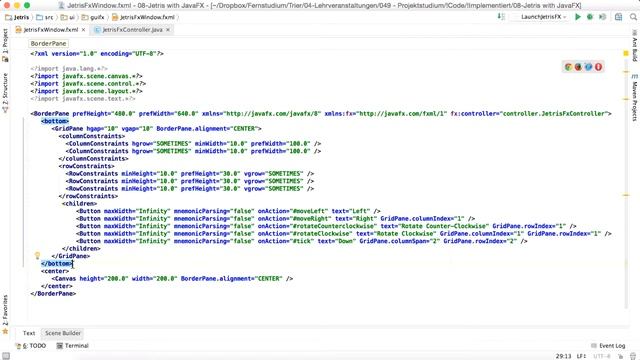Open the Event Log
Screen dimensions: 640x360
tap(608, 346)
